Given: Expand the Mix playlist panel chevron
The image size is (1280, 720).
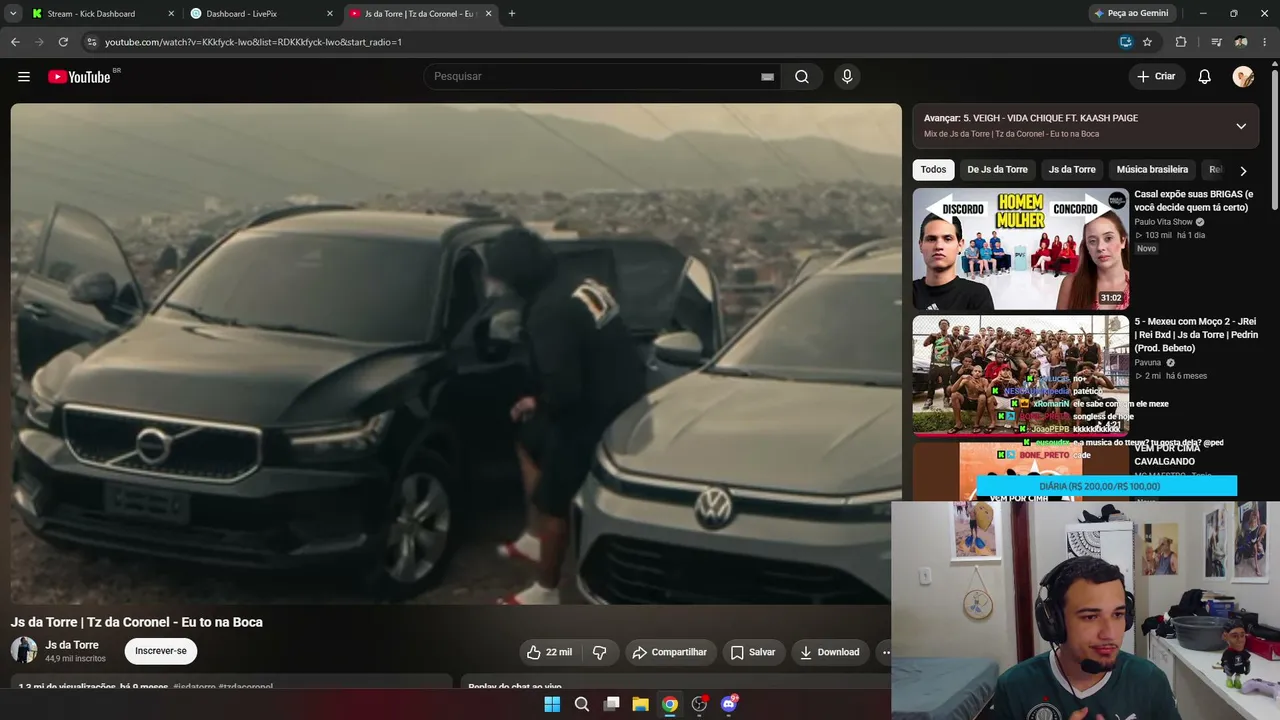Looking at the screenshot, I should pos(1241,126).
